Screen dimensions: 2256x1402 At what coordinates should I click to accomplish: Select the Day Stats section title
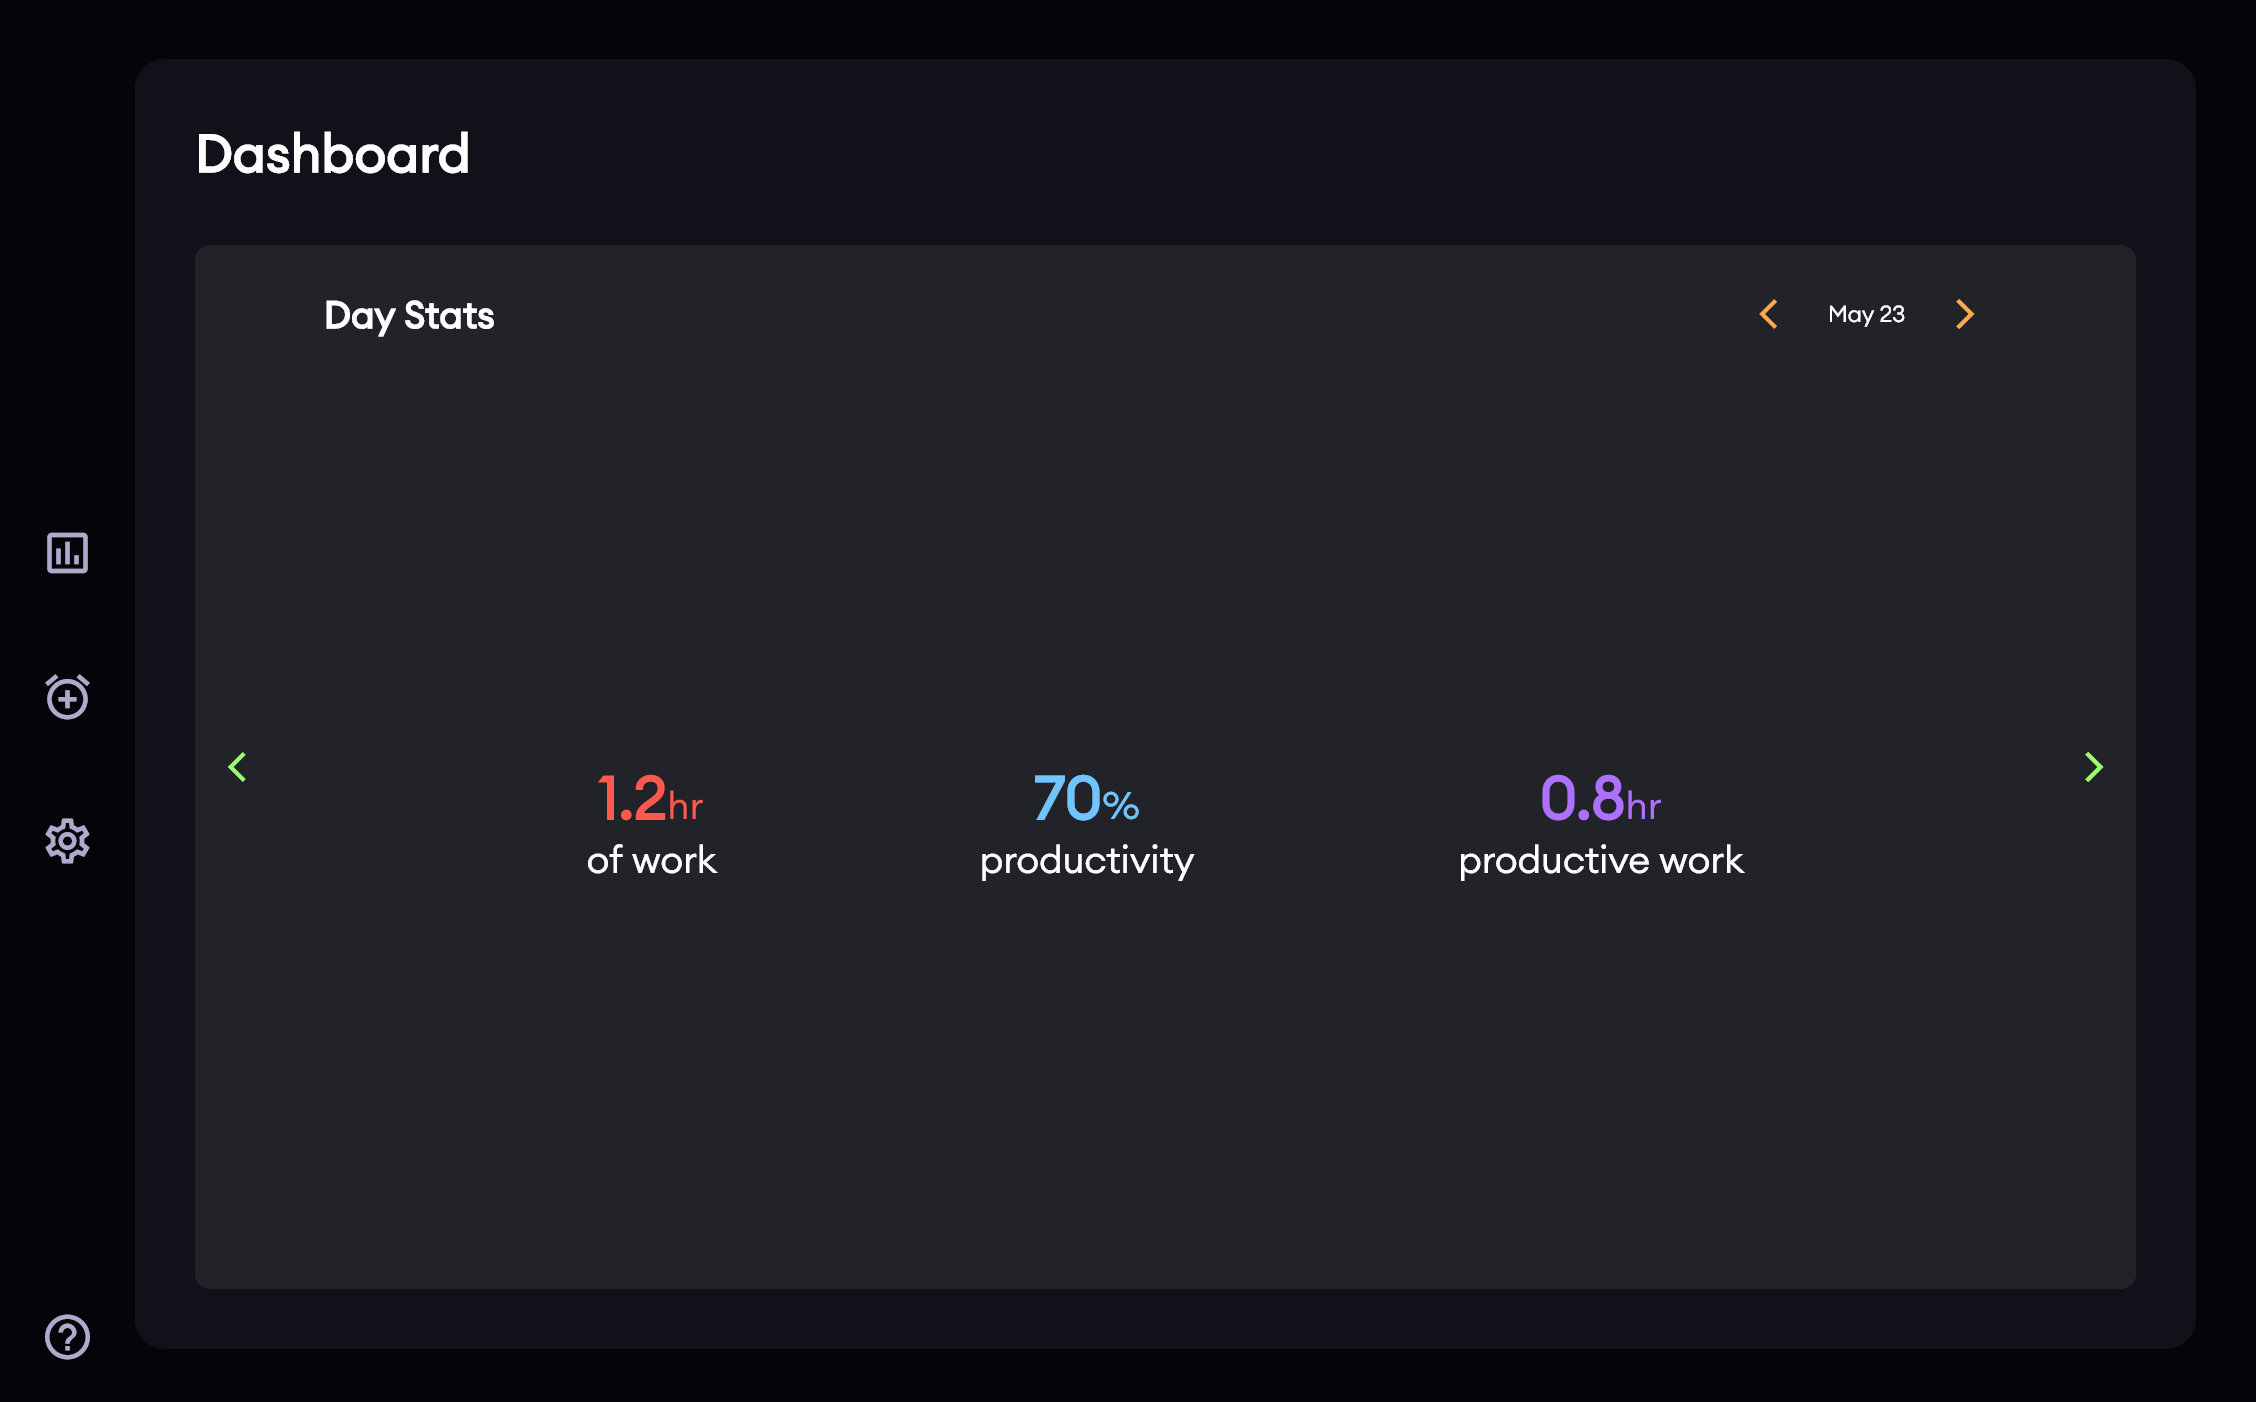pos(409,316)
